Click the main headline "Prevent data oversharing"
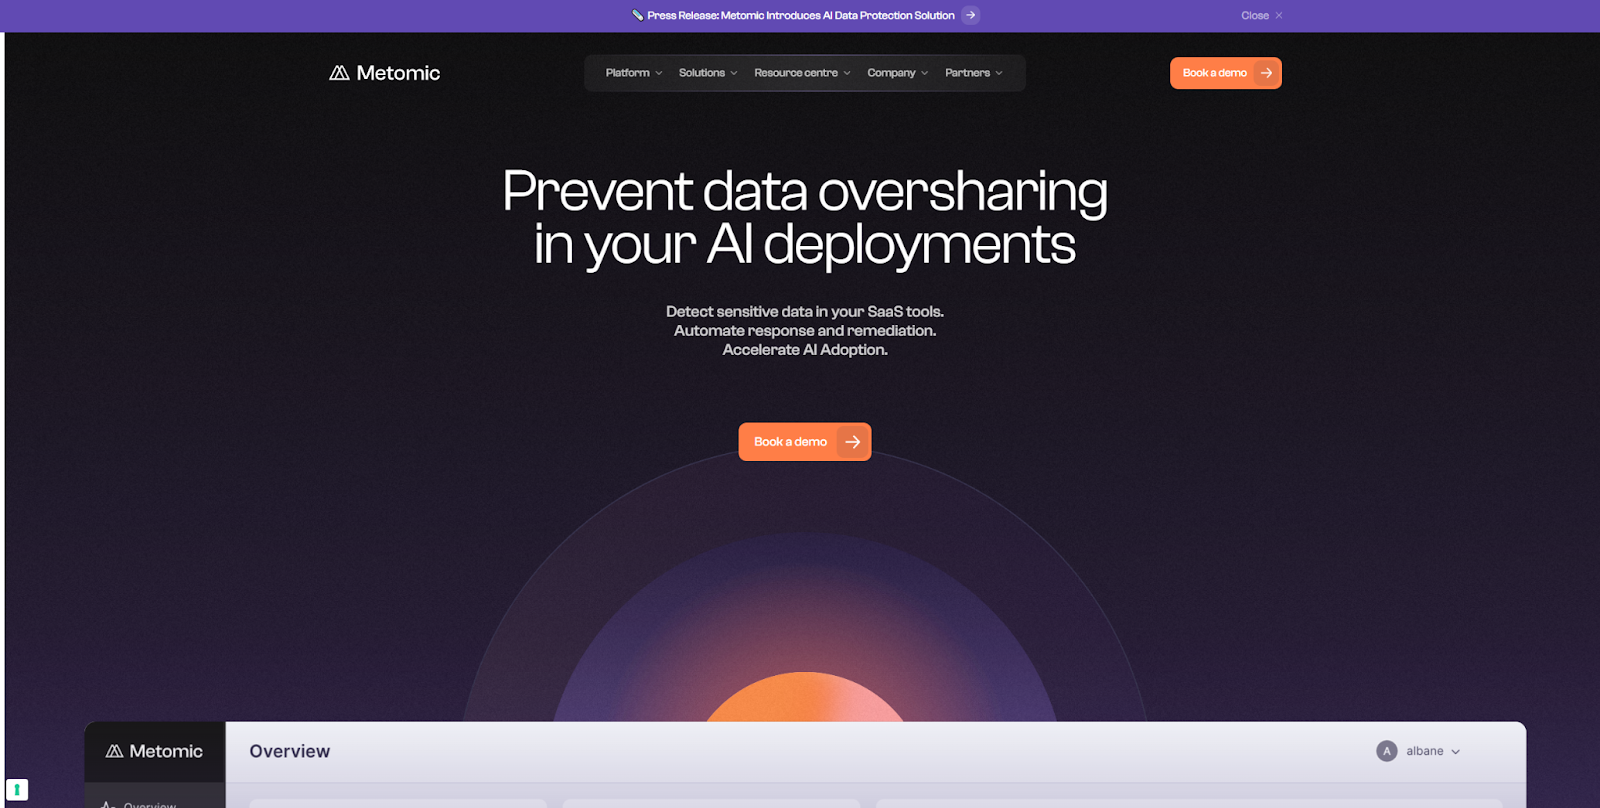1600x808 pixels. point(805,190)
